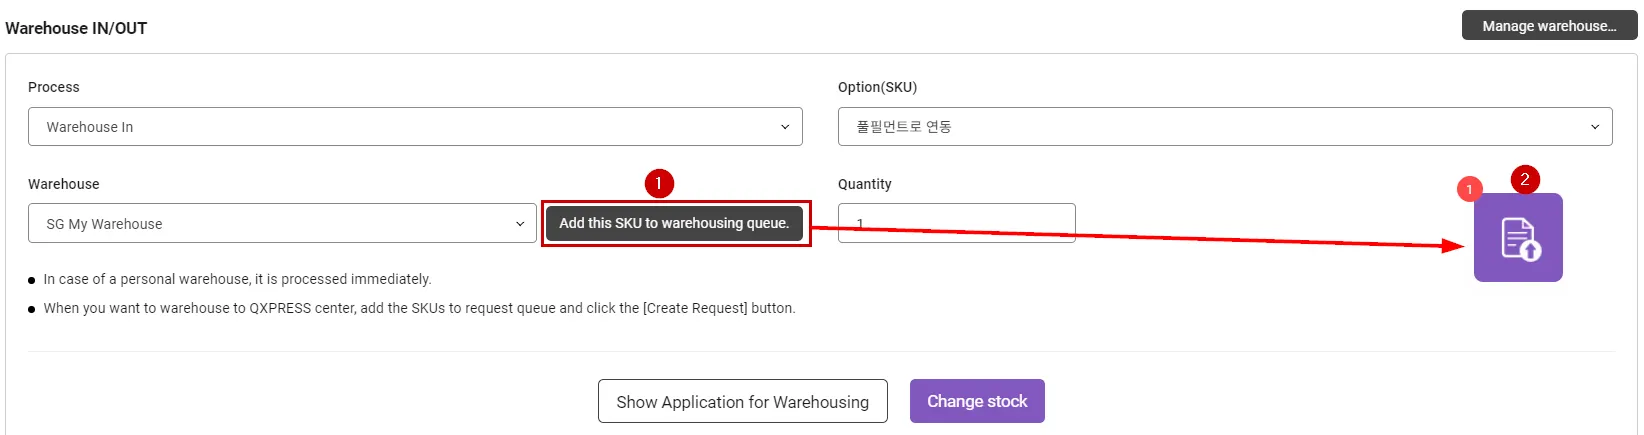The width and height of the screenshot is (1644, 435).
Task: Open the Process dropdown showing Warehouse In
Action: [x=414, y=127]
